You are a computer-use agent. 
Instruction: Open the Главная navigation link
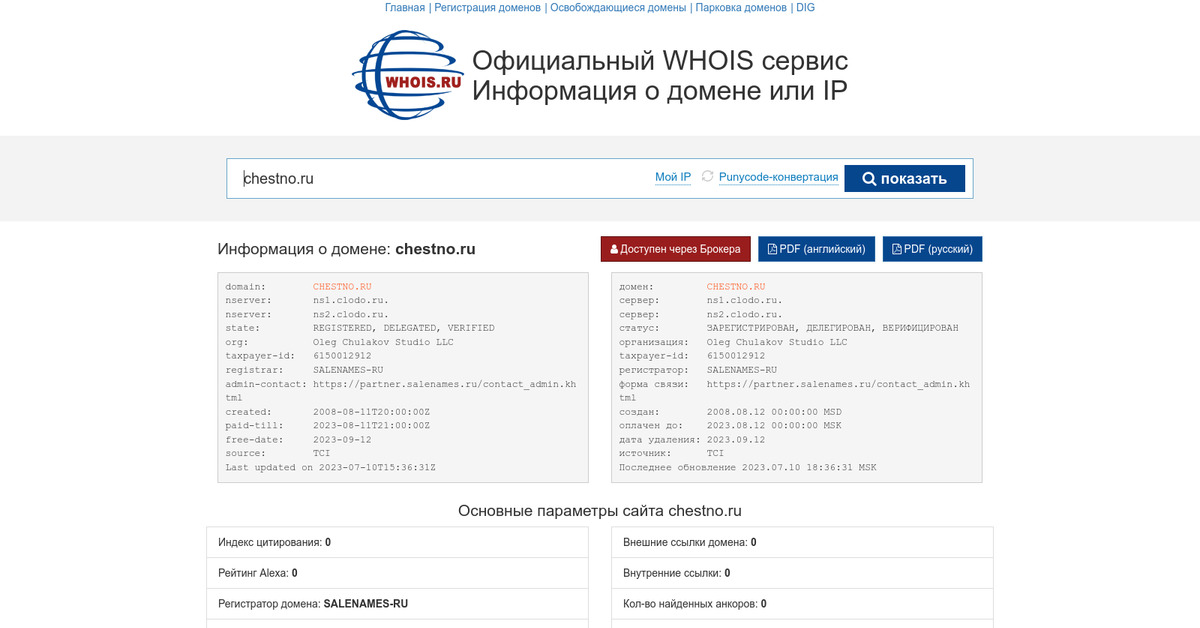[x=405, y=7]
